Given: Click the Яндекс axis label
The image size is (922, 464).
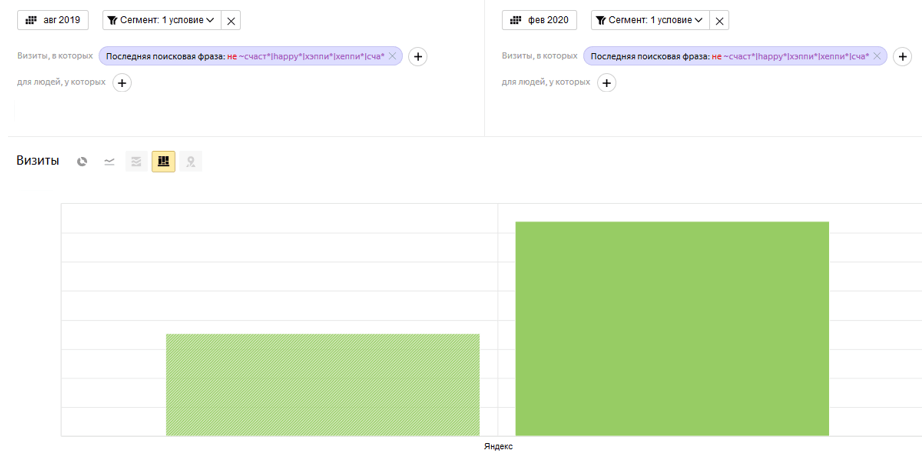Looking at the screenshot, I should [x=498, y=446].
